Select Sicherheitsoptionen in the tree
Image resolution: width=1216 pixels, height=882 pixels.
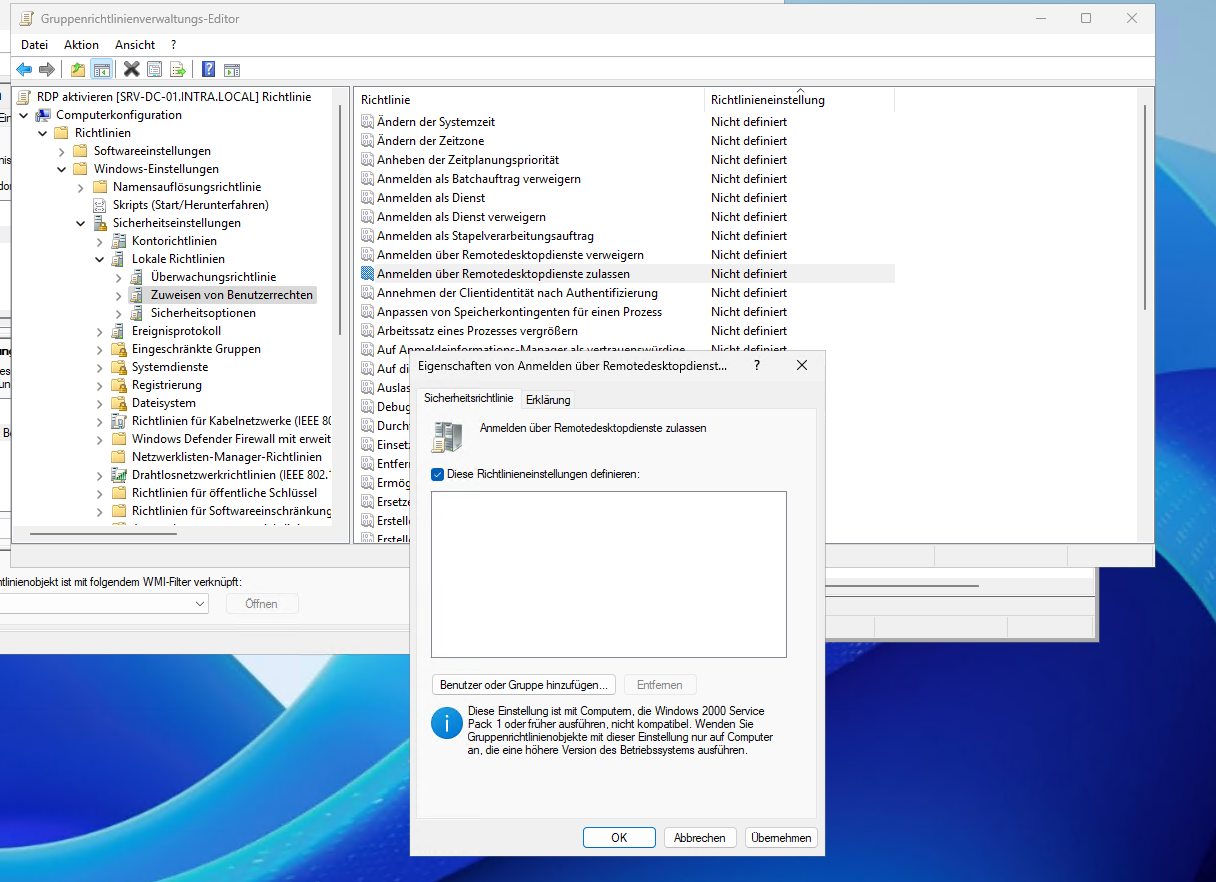click(x=202, y=313)
